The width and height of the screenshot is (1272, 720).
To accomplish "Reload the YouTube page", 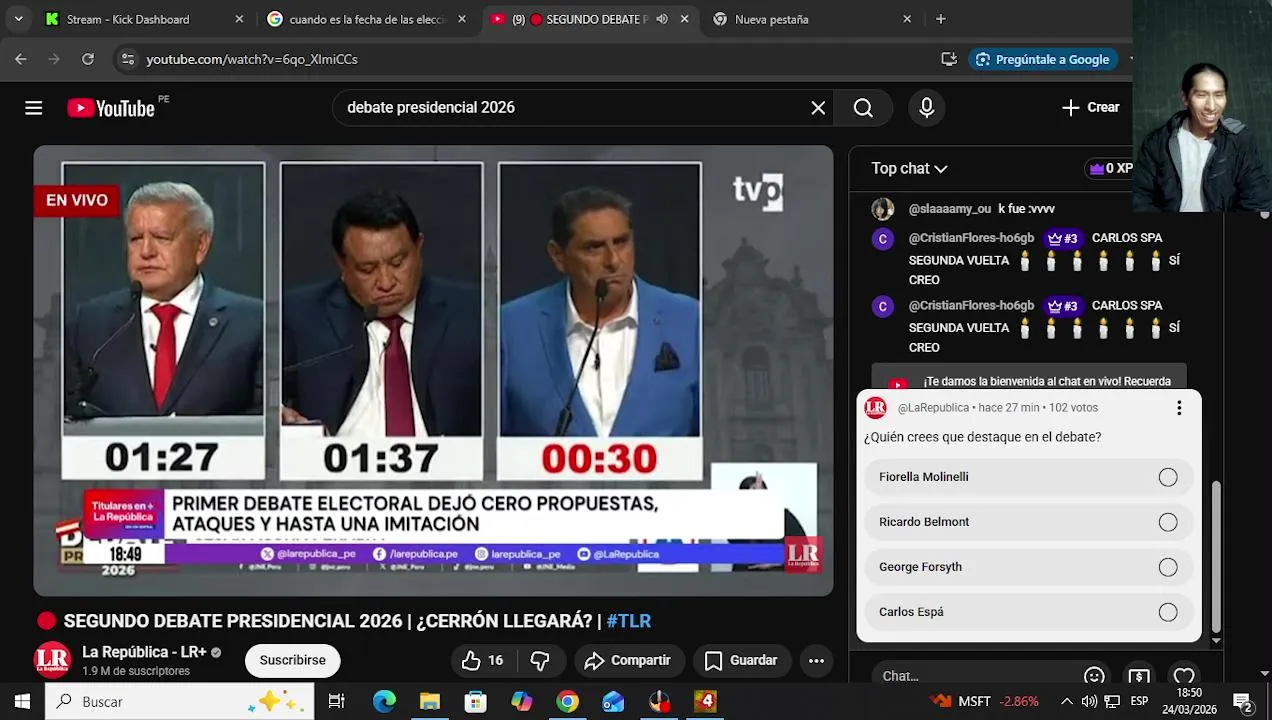I will pos(88,59).
